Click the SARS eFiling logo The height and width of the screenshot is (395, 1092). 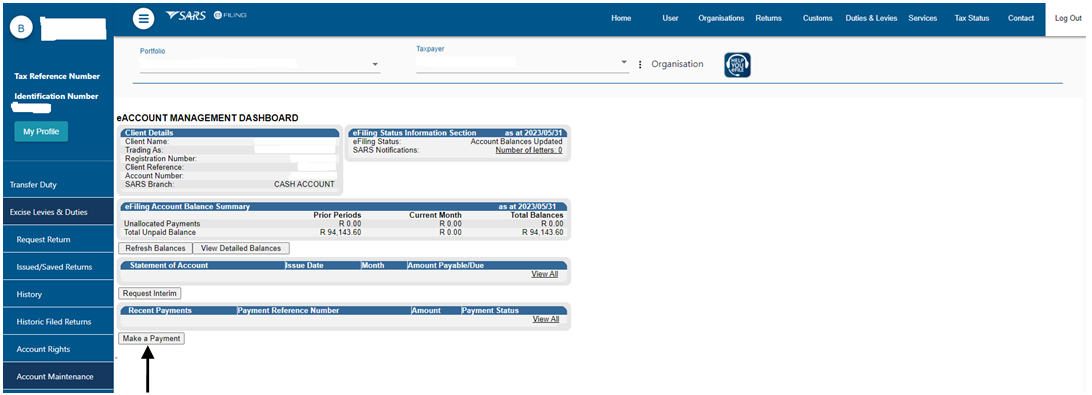click(x=206, y=15)
